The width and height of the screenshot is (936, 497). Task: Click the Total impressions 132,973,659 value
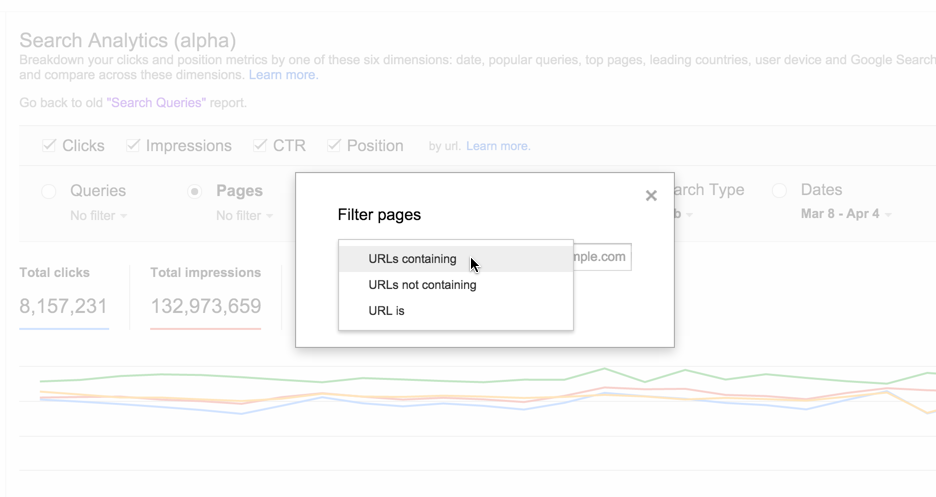tap(205, 306)
